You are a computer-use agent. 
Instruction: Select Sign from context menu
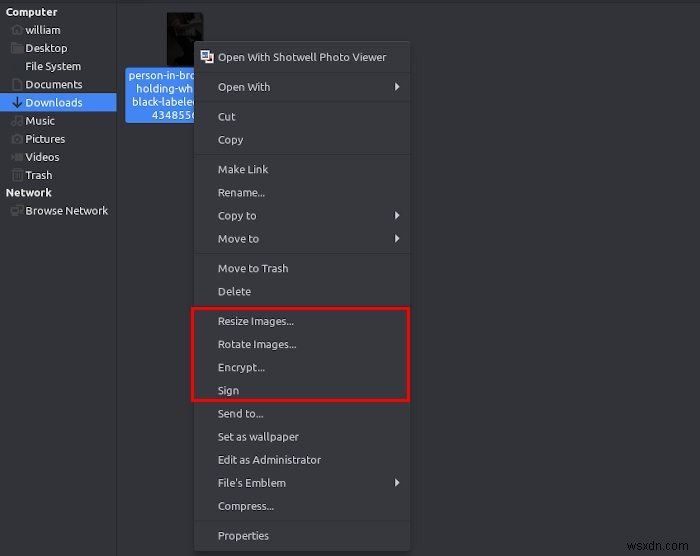click(x=302, y=390)
